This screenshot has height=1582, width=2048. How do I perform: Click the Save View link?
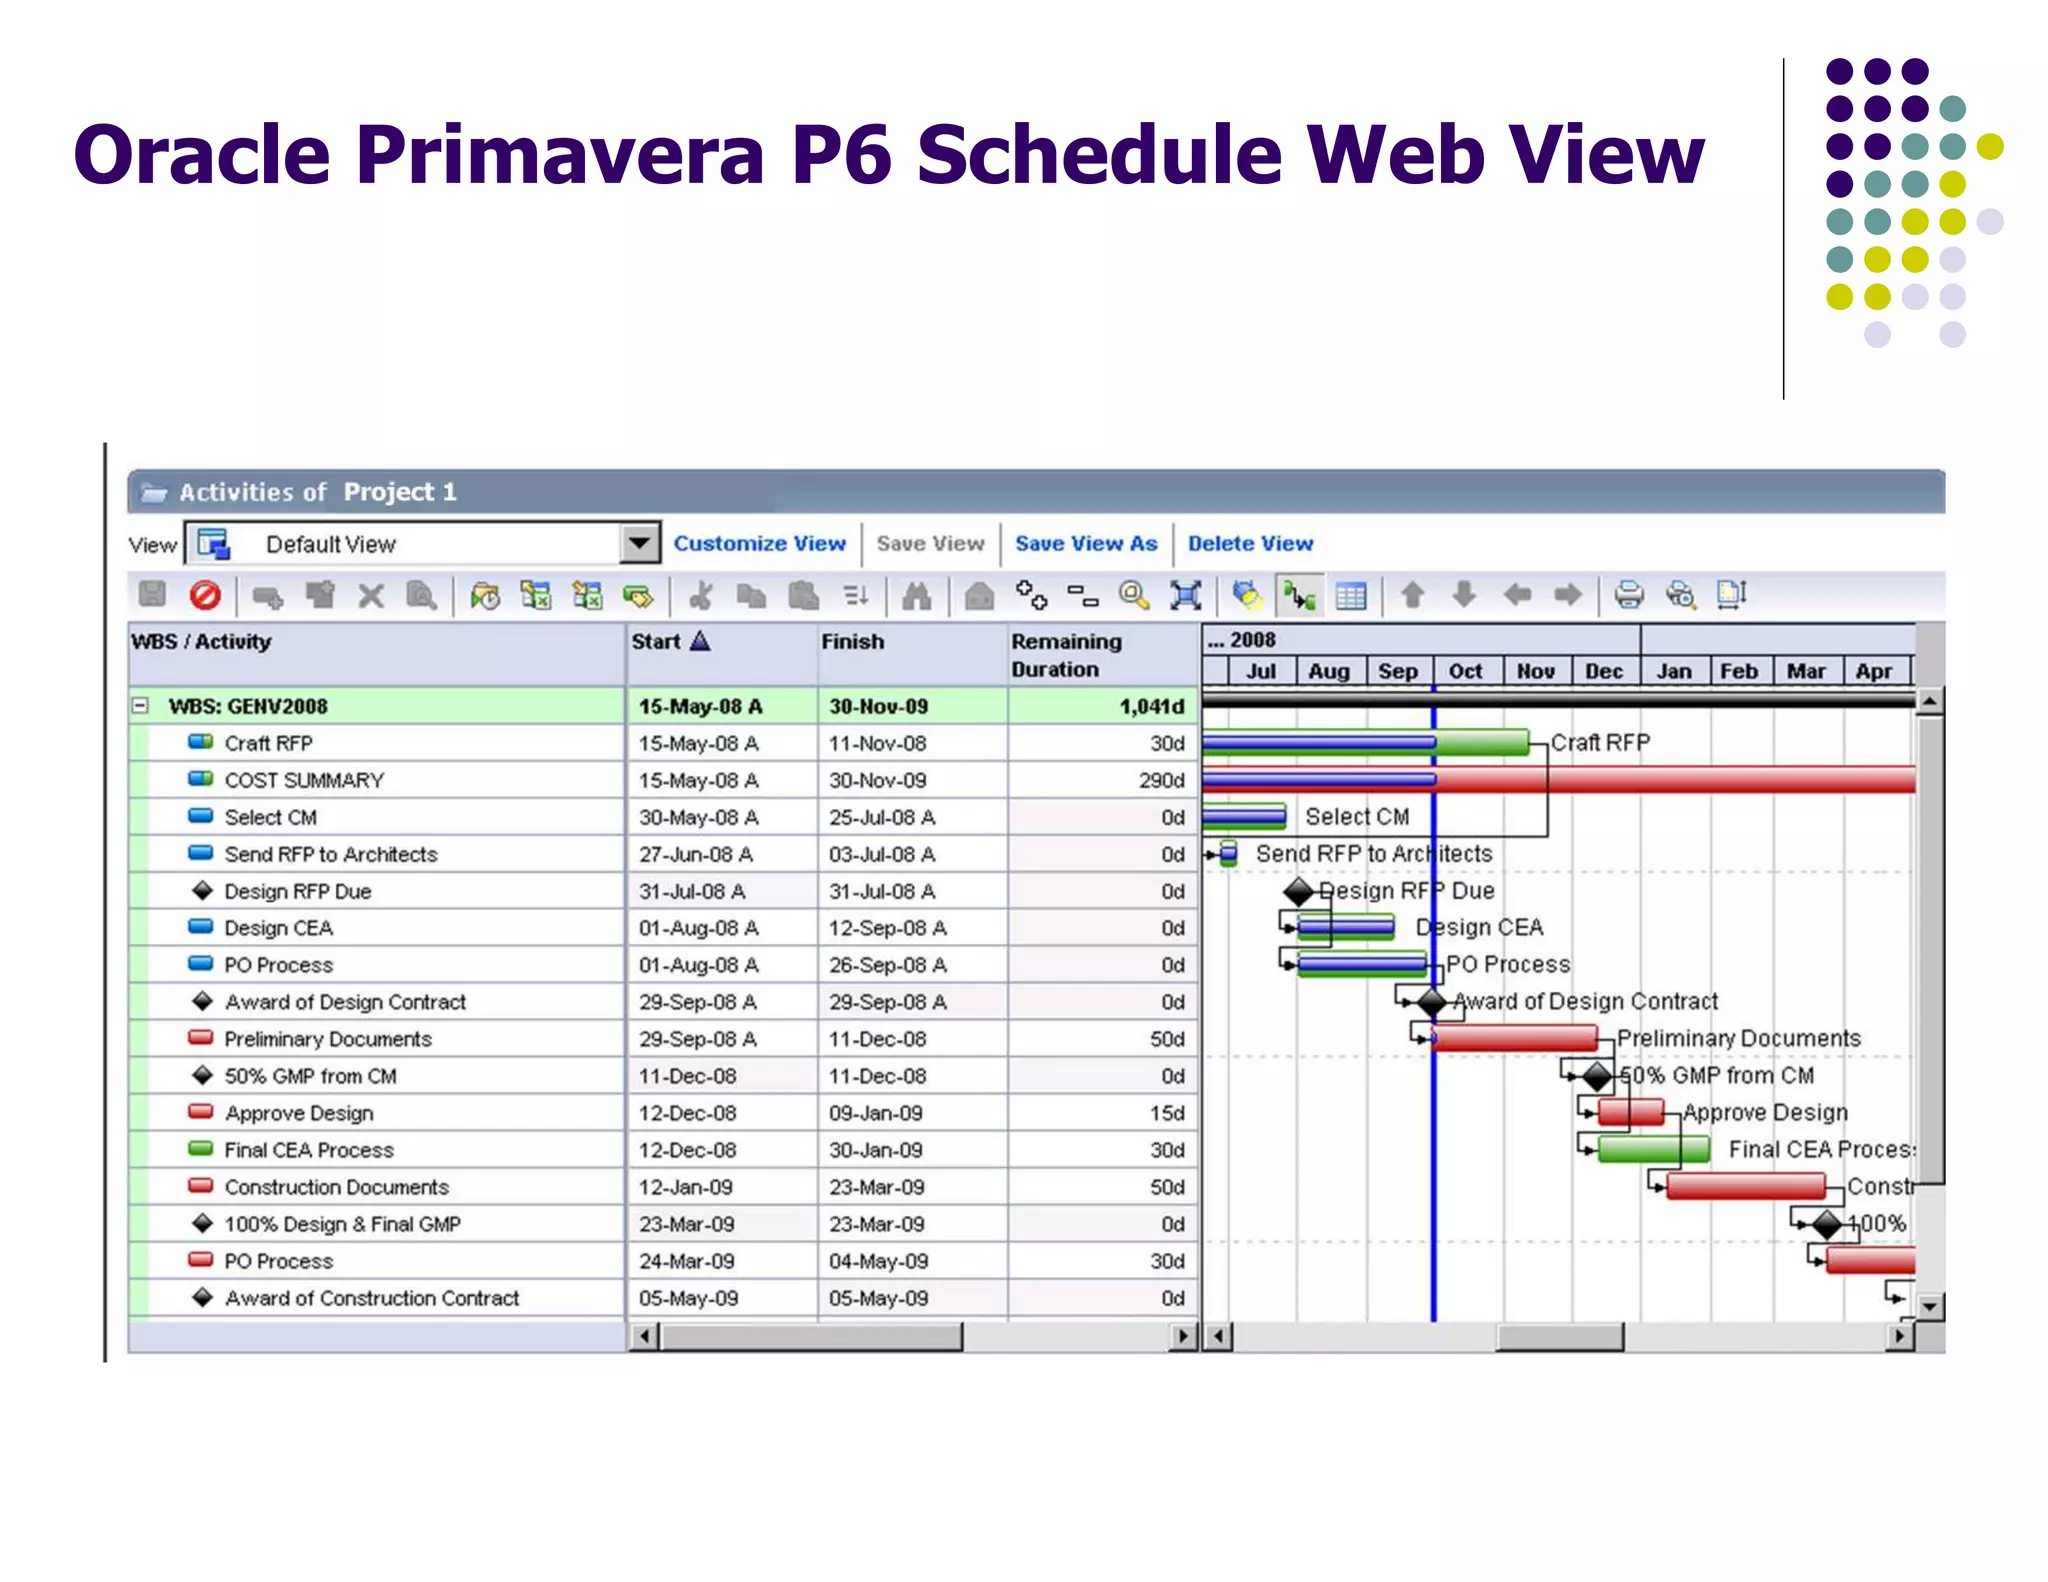(930, 543)
